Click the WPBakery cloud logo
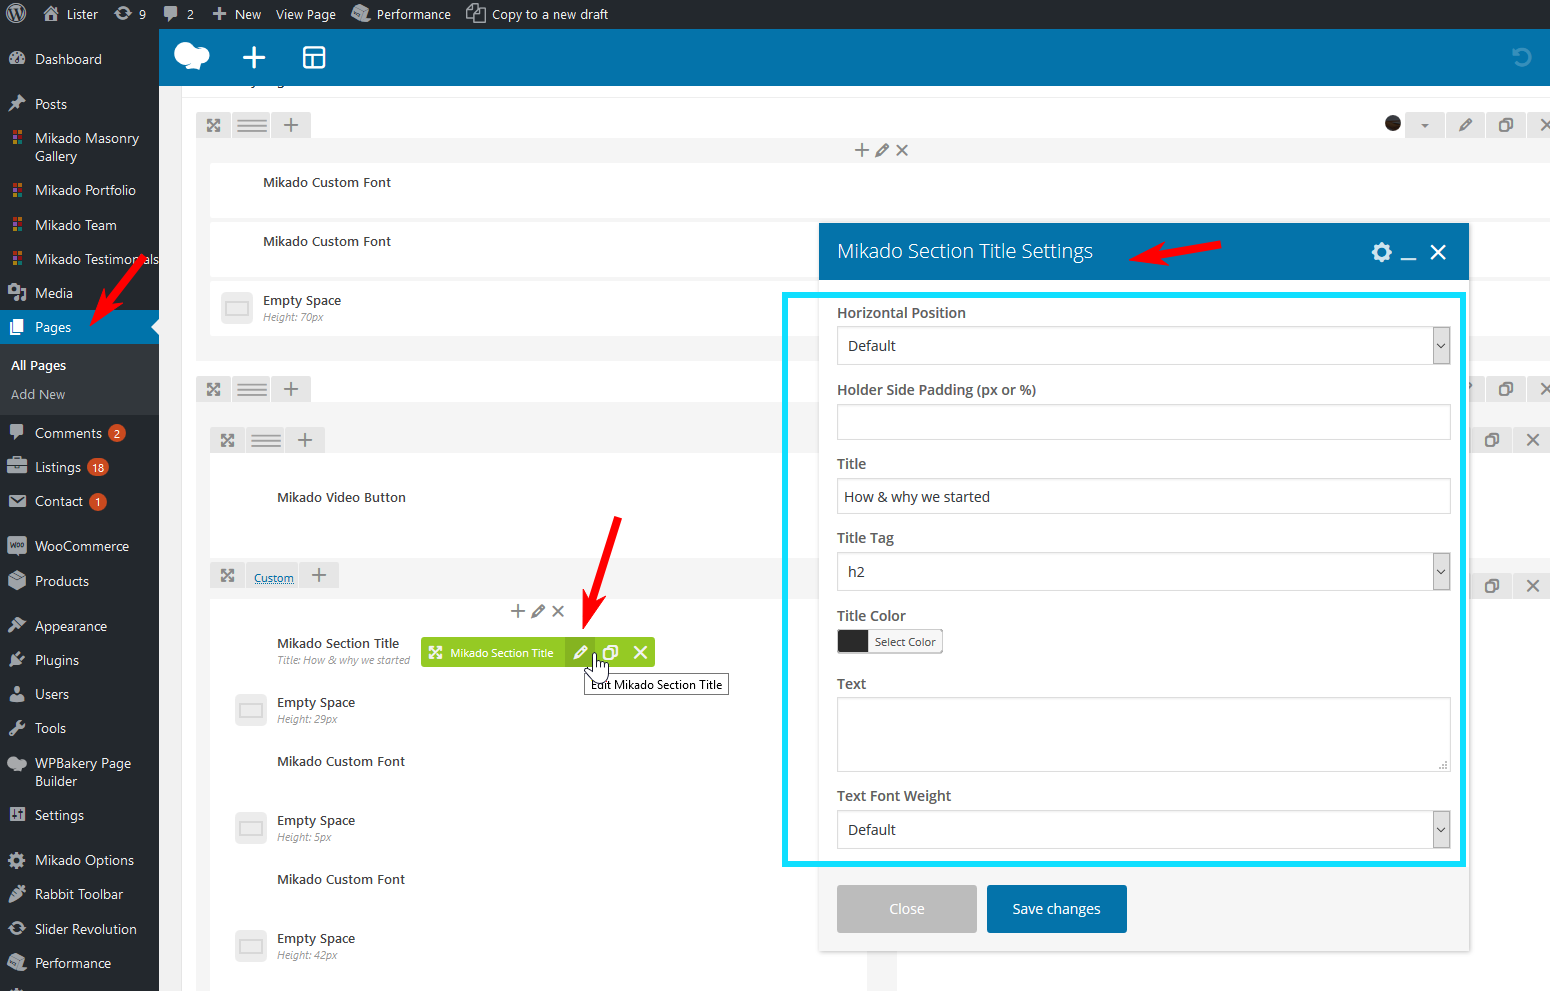 pyautogui.click(x=192, y=57)
